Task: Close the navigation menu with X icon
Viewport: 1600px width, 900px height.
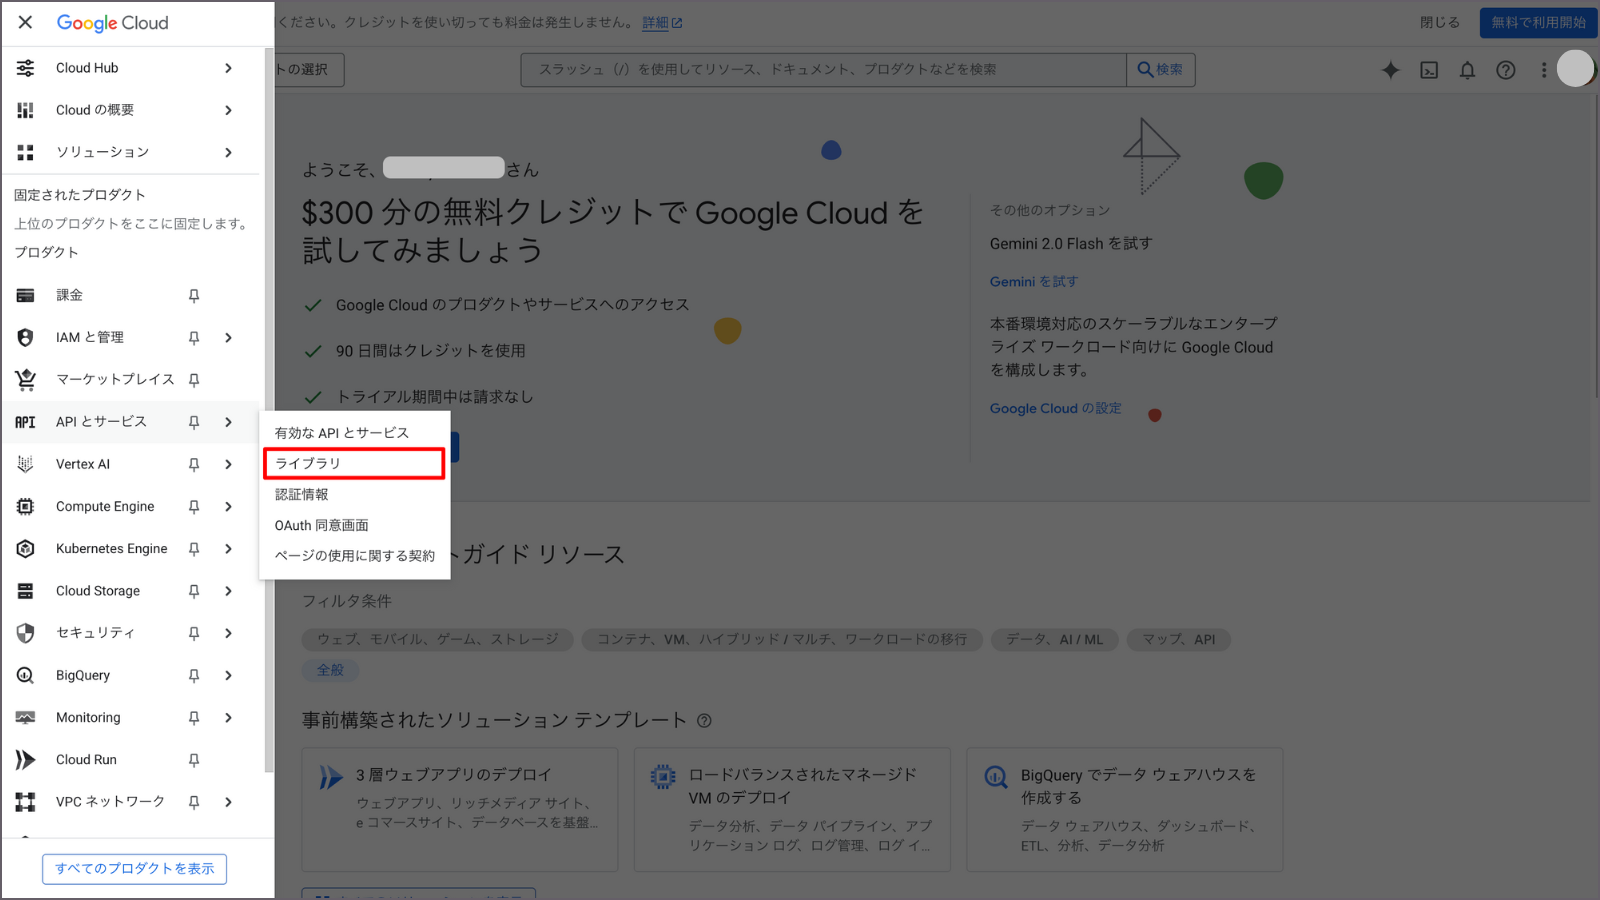Action: click(25, 22)
